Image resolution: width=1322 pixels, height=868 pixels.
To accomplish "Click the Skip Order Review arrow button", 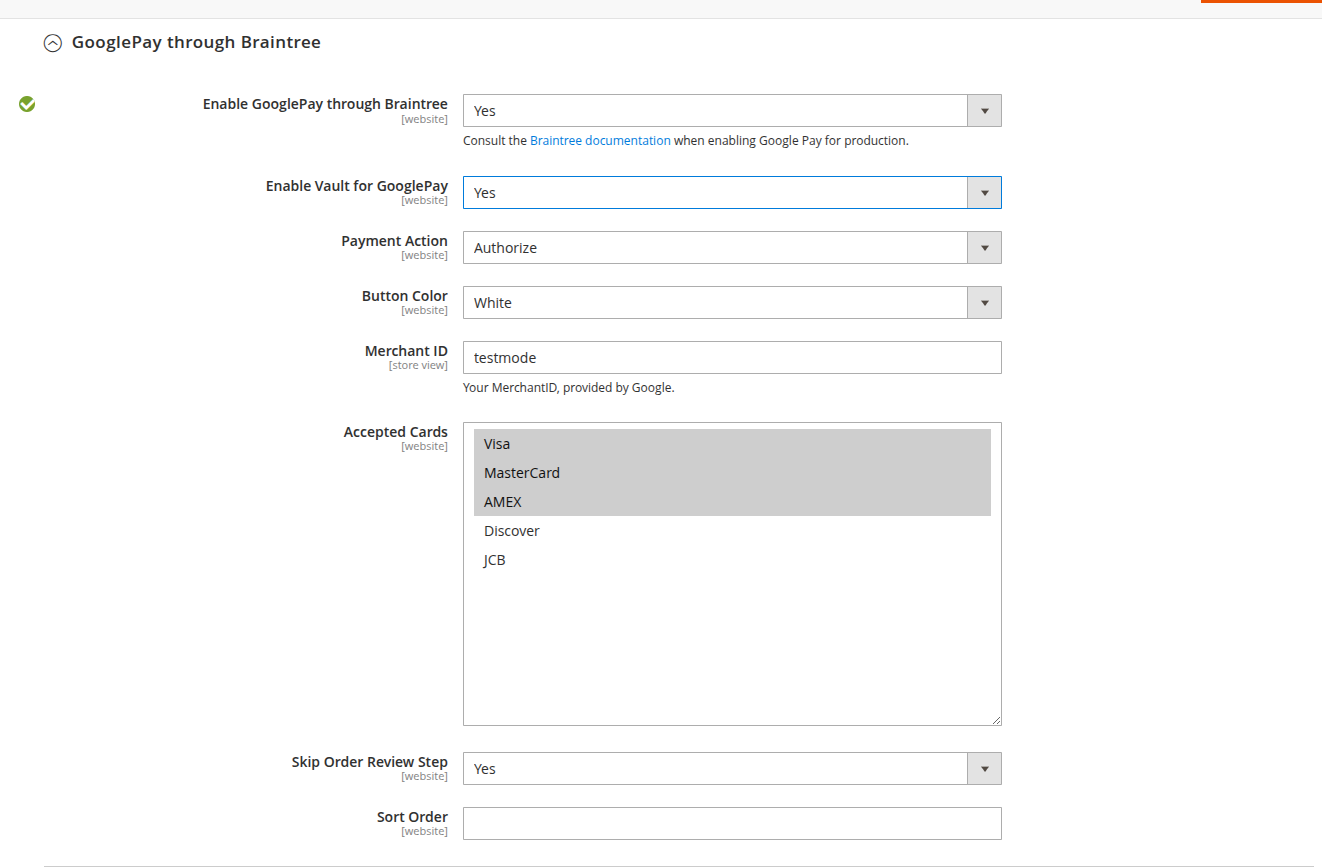I will click(984, 769).
